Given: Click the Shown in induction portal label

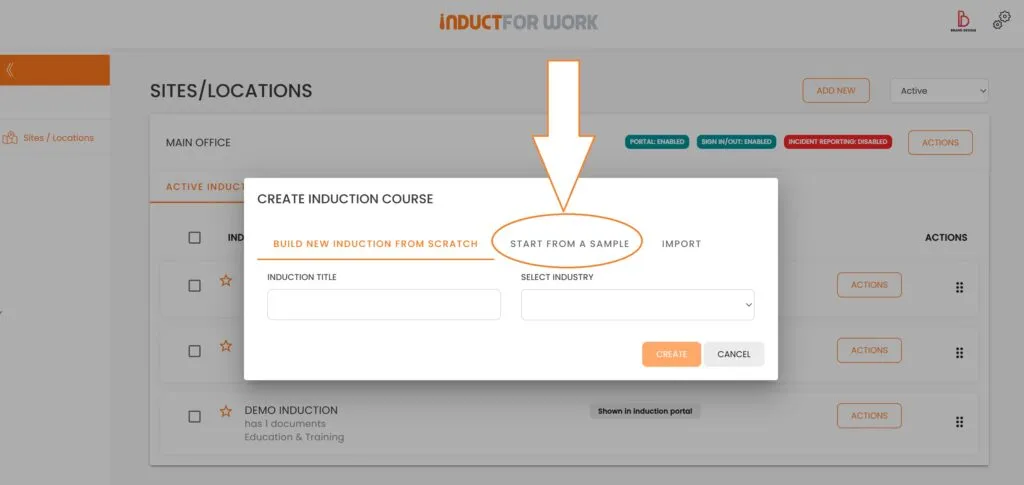Looking at the screenshot, I should tap(645, 412).
